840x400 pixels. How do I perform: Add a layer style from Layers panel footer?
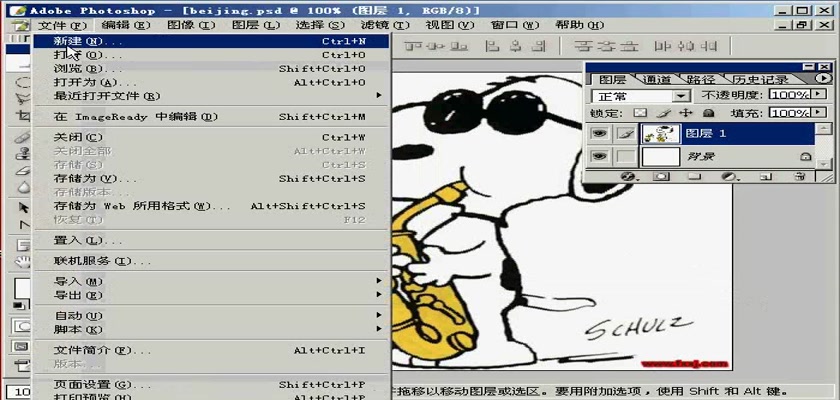click(627, 176)
